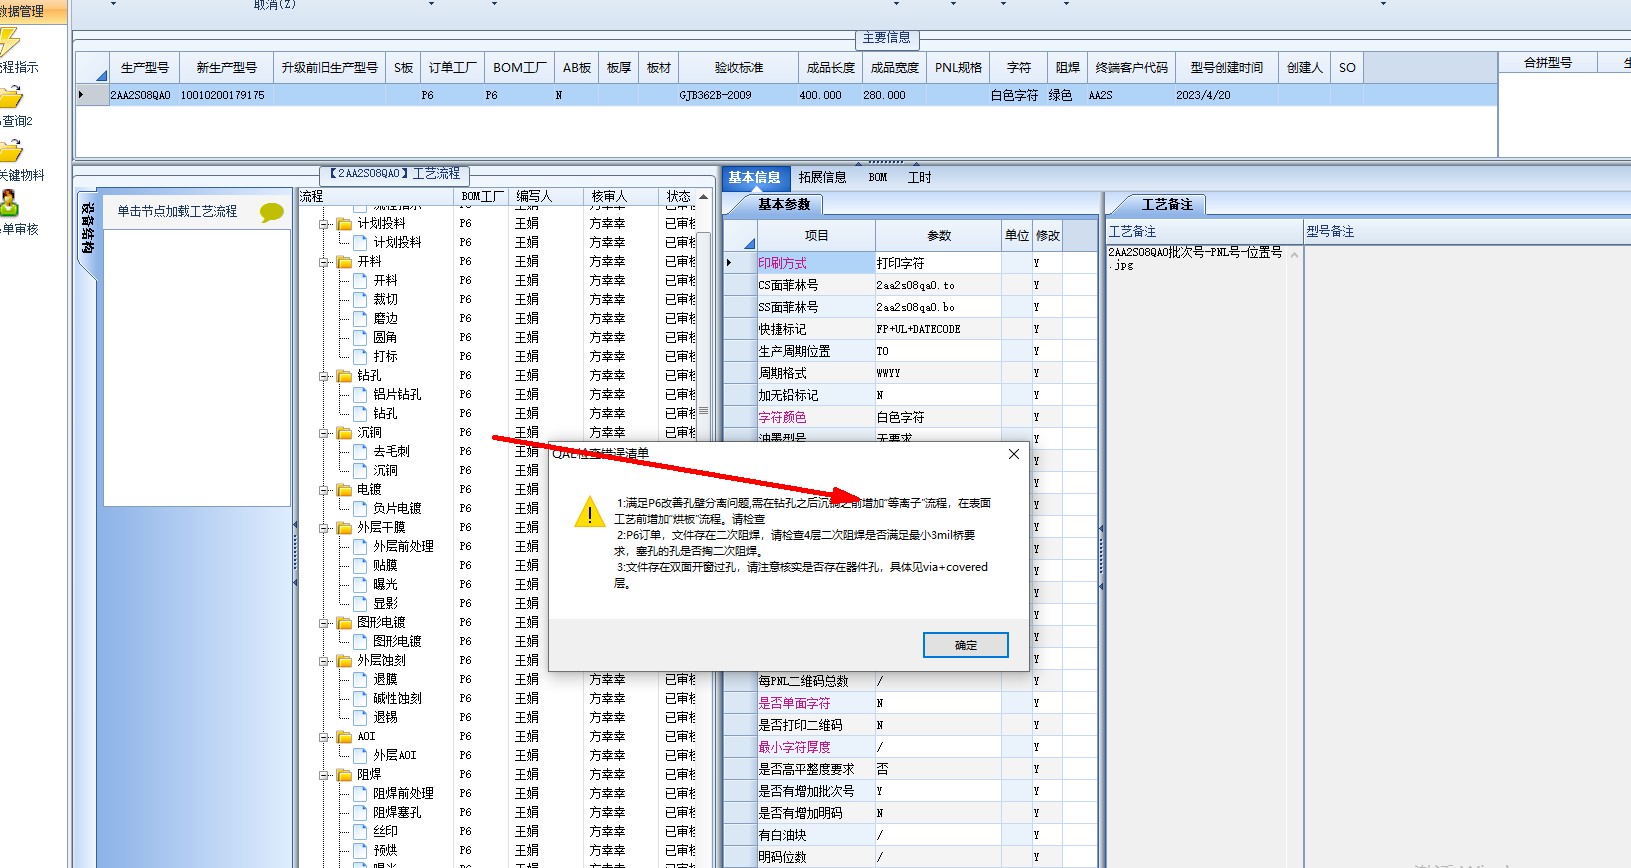The width and height of the screenshot is (1631, 868).
Task: Collapse the 钻孔 tree node
Action: point(324,376)
